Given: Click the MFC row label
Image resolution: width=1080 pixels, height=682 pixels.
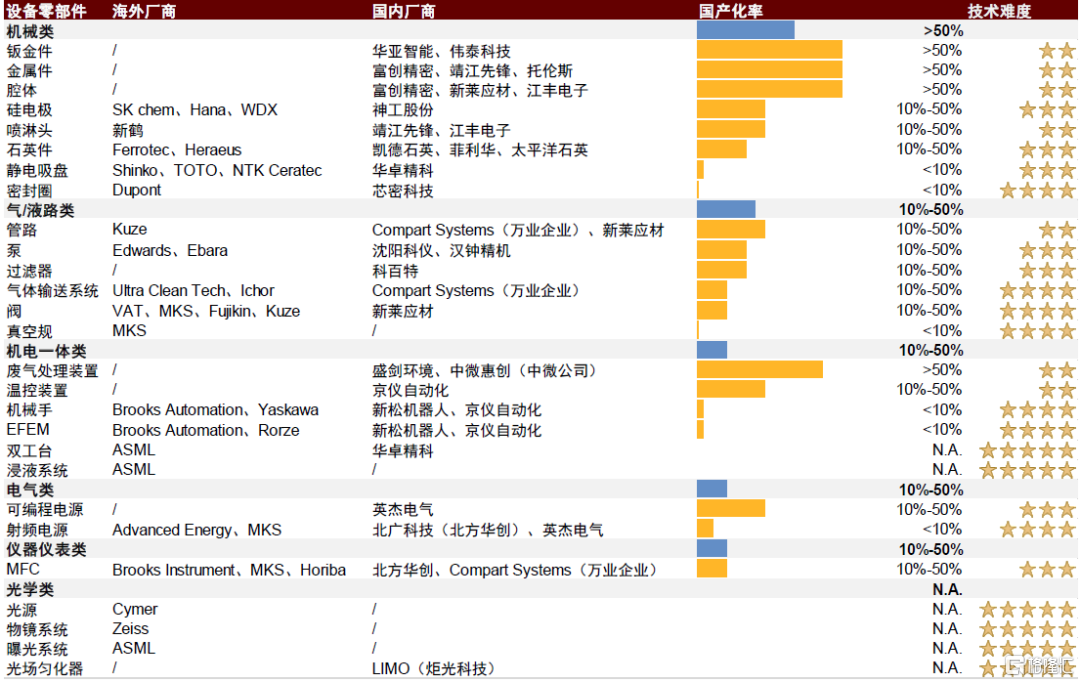Looking at the screenshot, I should (23, 570).
